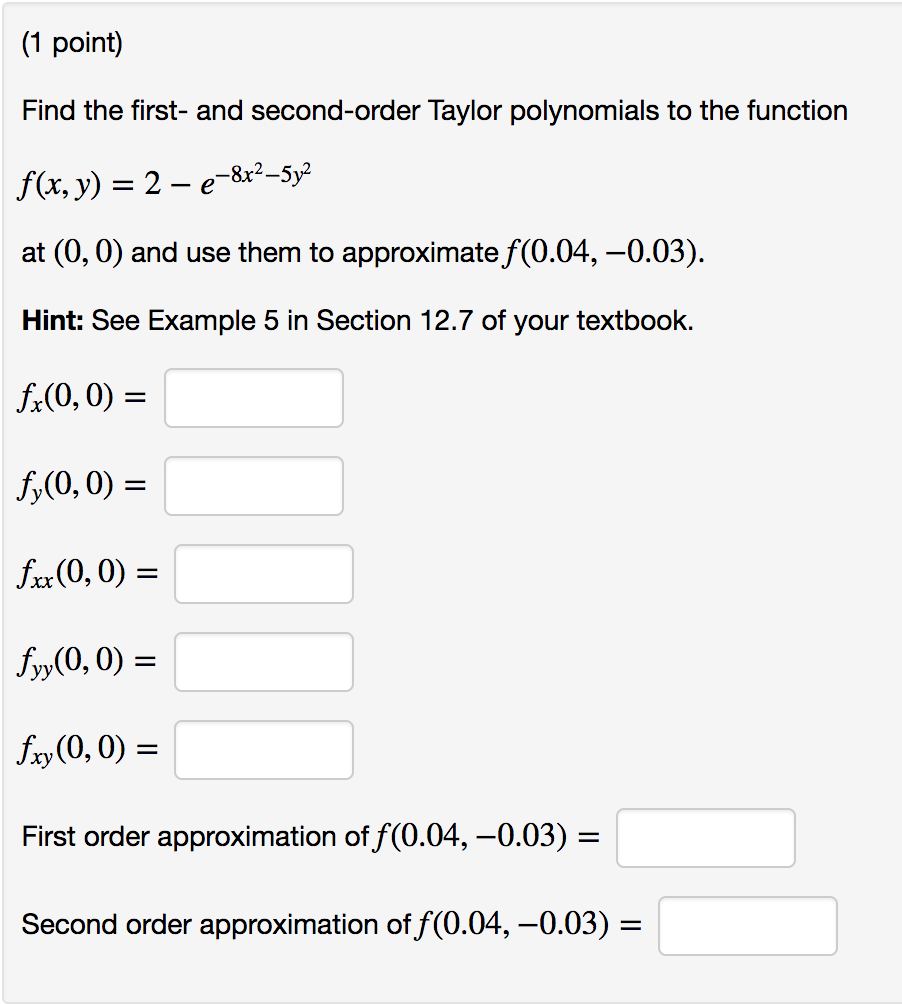Select the topmost empty answer box
Viewport: 902px width, 1004px height.
click(253, 397)
